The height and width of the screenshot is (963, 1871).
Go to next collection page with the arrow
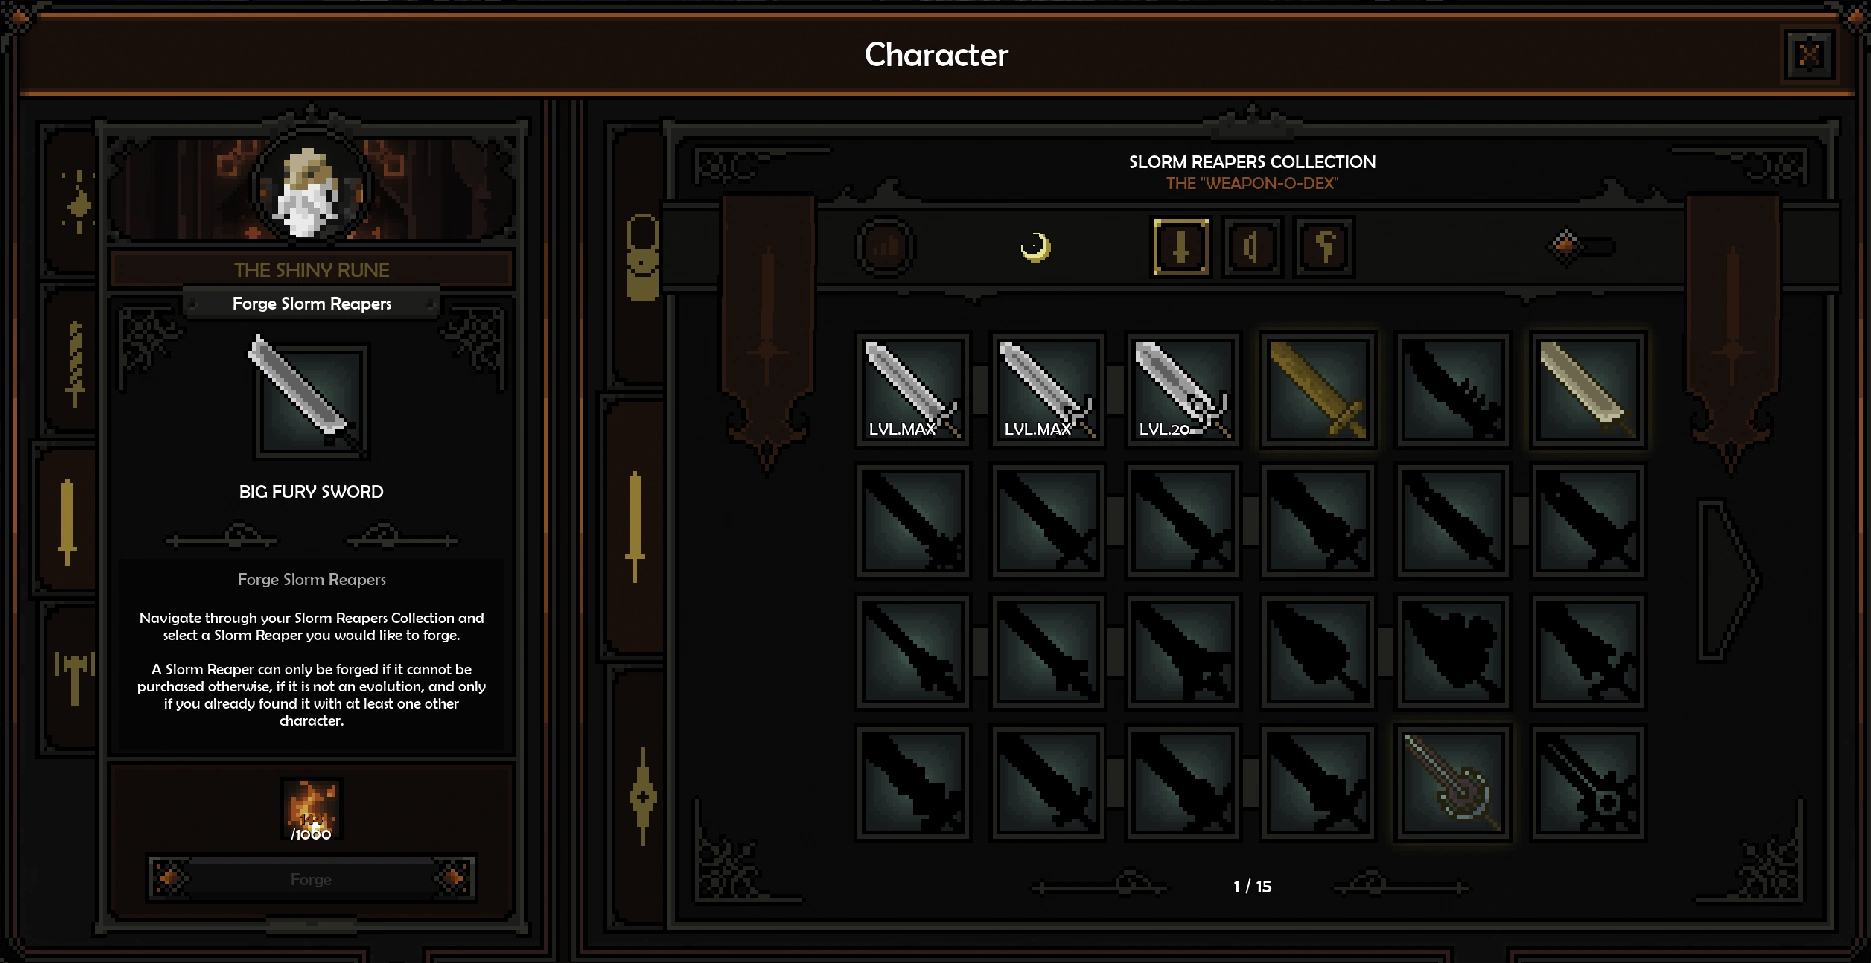click(x=1729, y=578)
